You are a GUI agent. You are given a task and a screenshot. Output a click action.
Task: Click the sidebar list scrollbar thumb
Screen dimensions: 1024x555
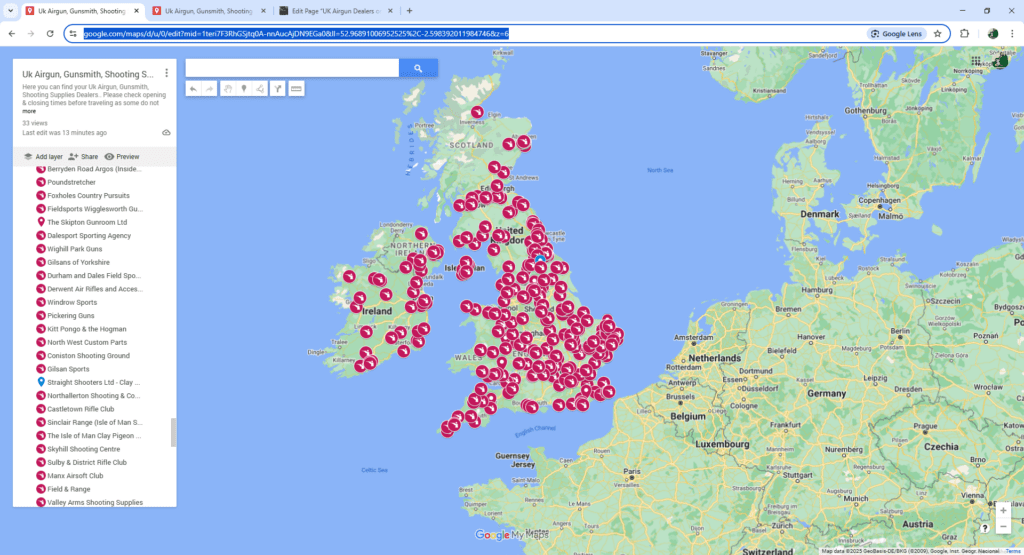click(173, 432)
